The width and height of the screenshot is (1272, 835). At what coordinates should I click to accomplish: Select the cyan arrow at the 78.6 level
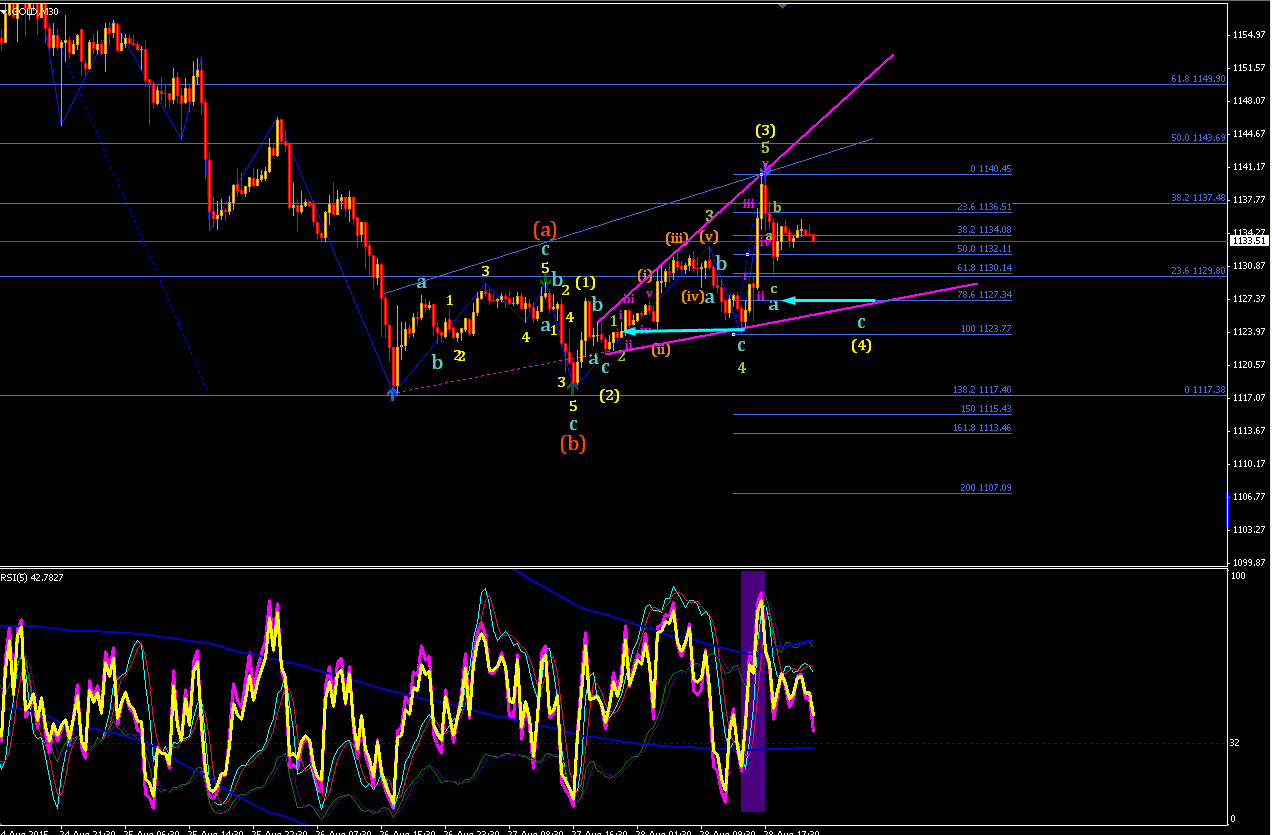click(830, 300)
